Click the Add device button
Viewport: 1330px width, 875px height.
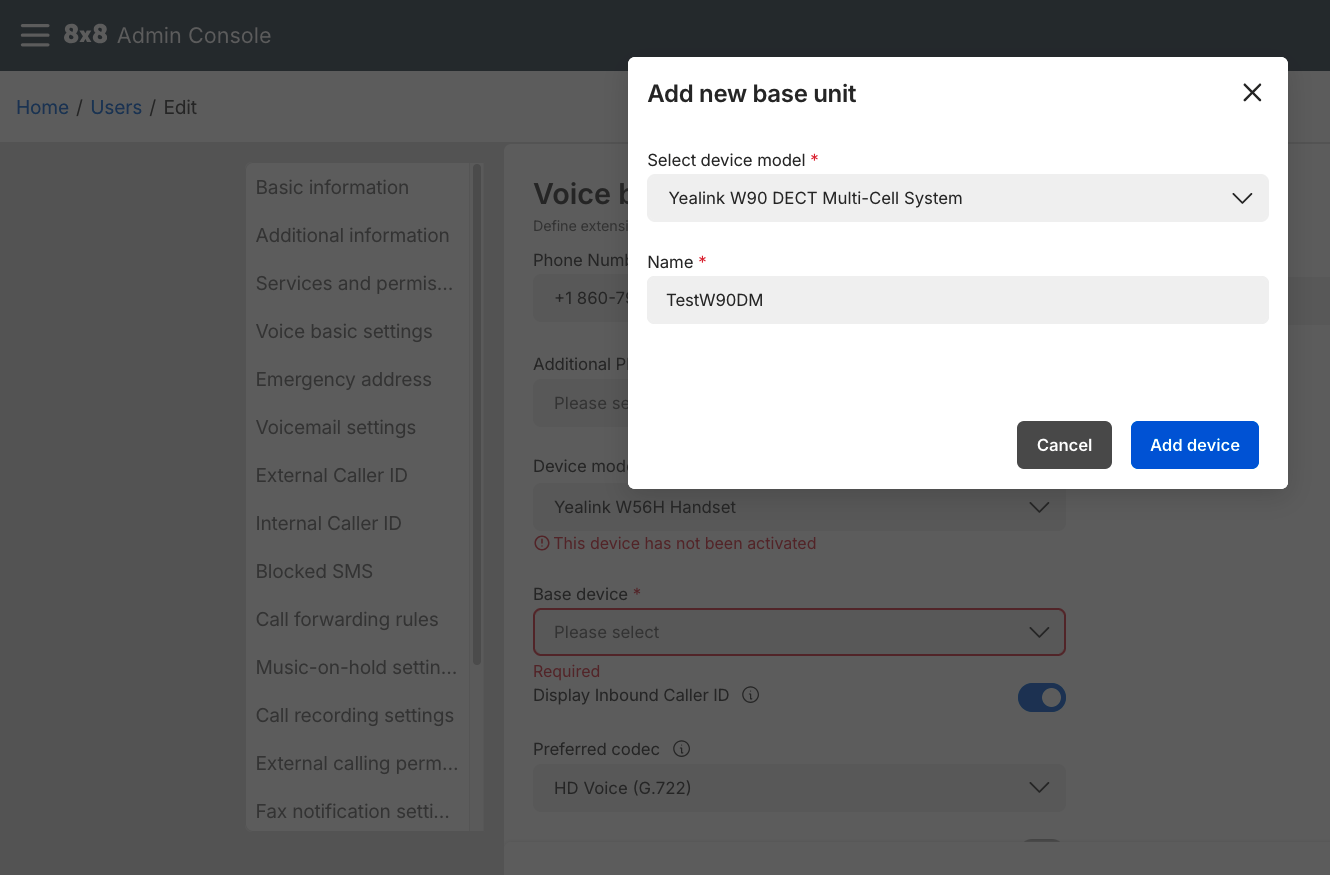point(1195,445)
